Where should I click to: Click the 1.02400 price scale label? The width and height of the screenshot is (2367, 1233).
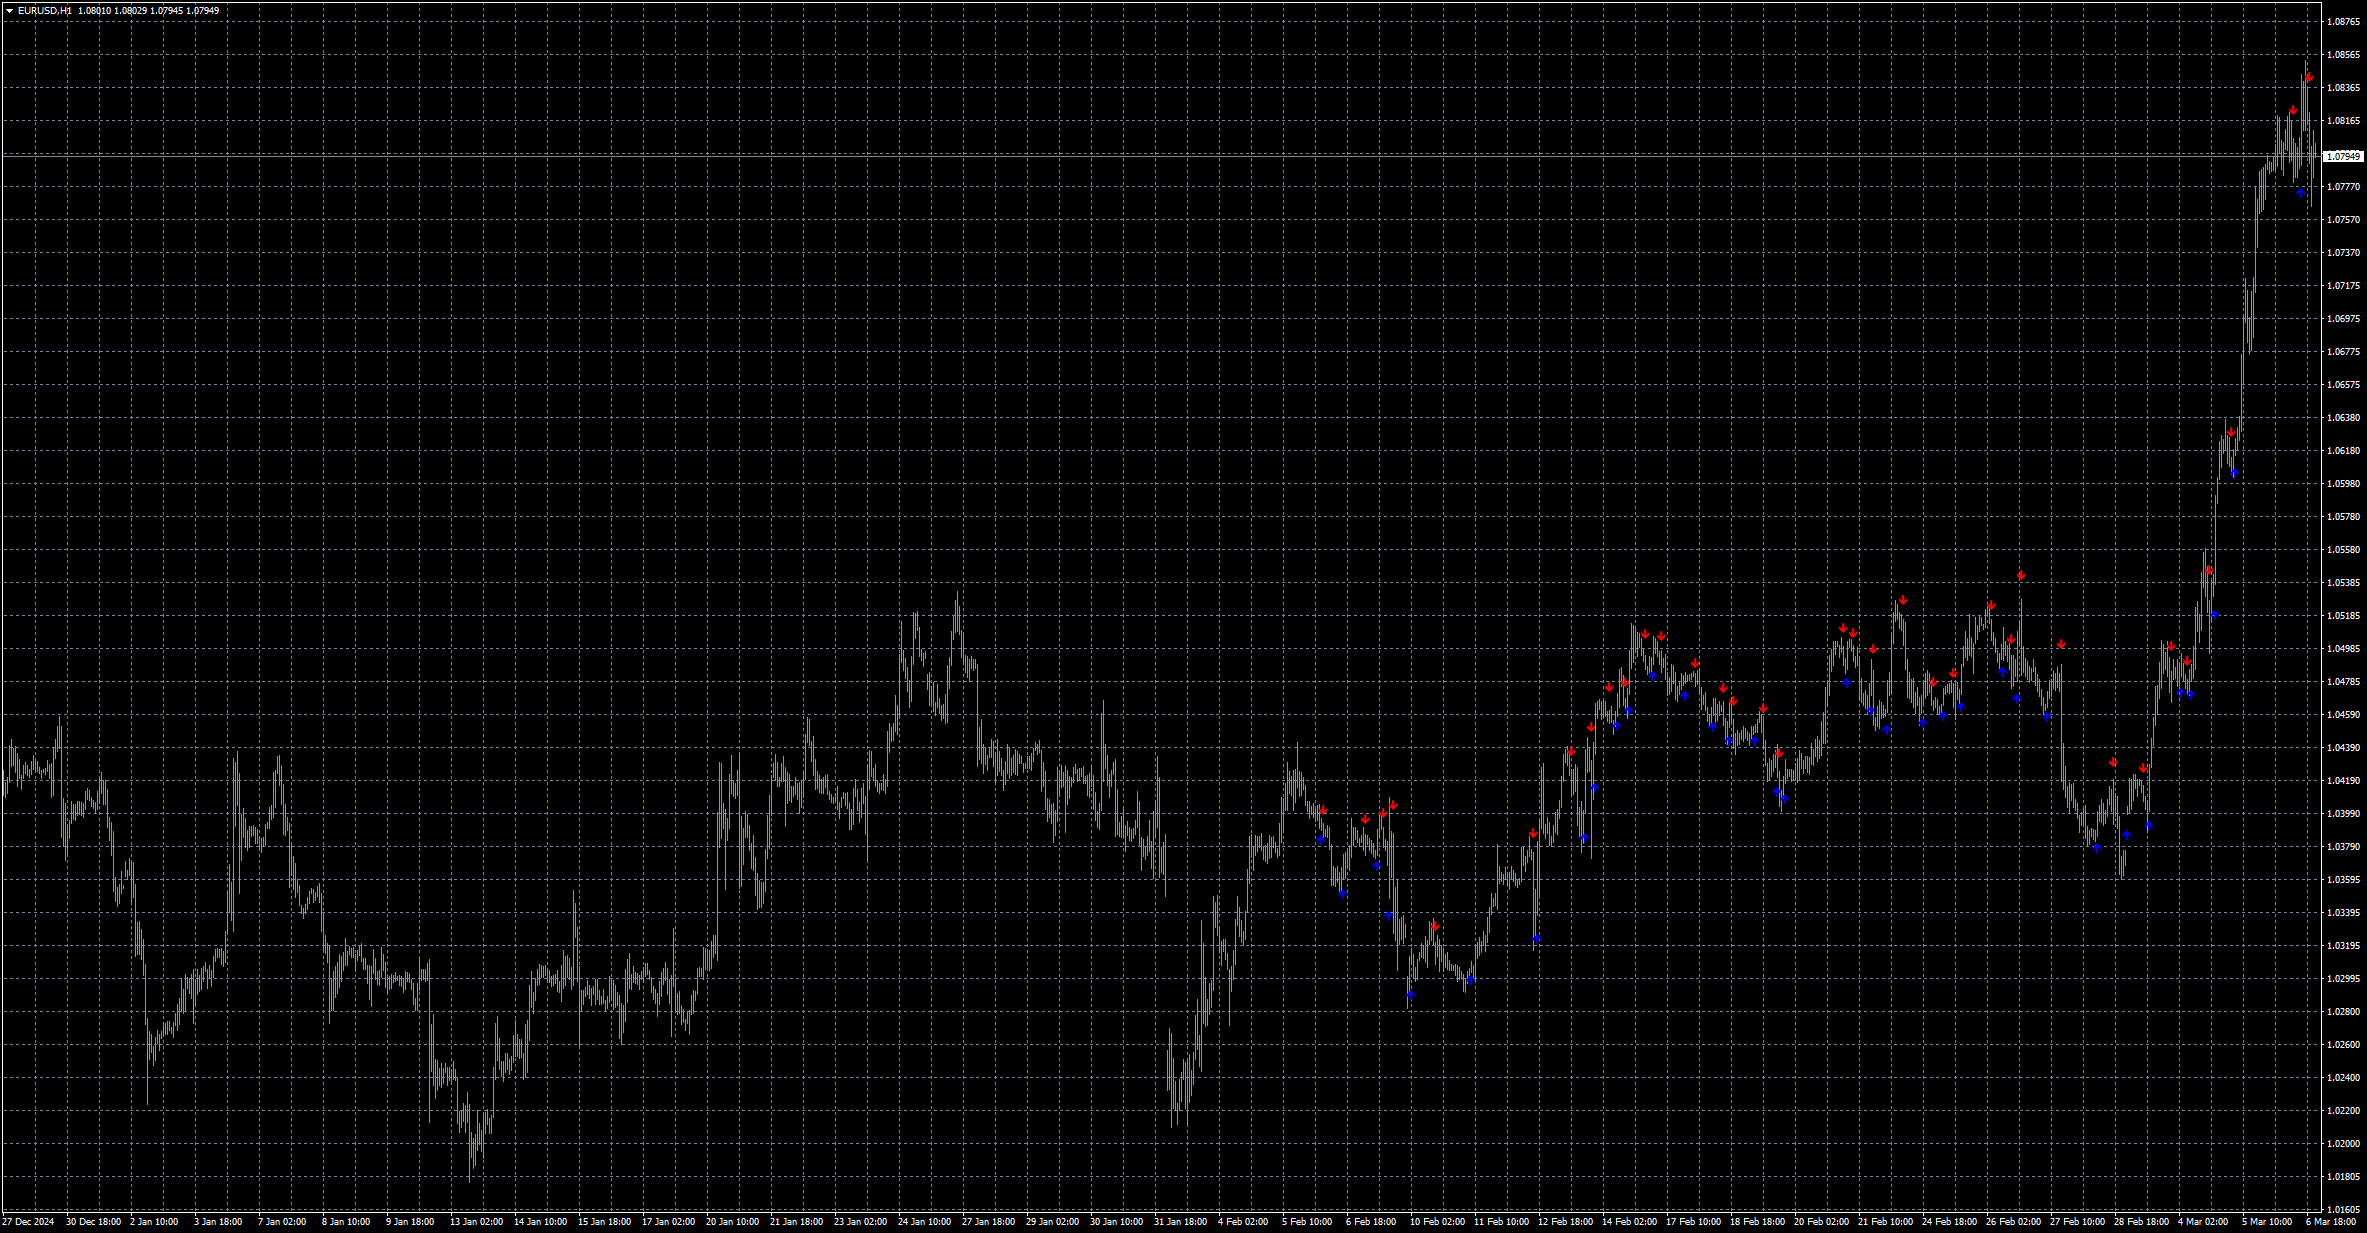coord(2343,1078)
